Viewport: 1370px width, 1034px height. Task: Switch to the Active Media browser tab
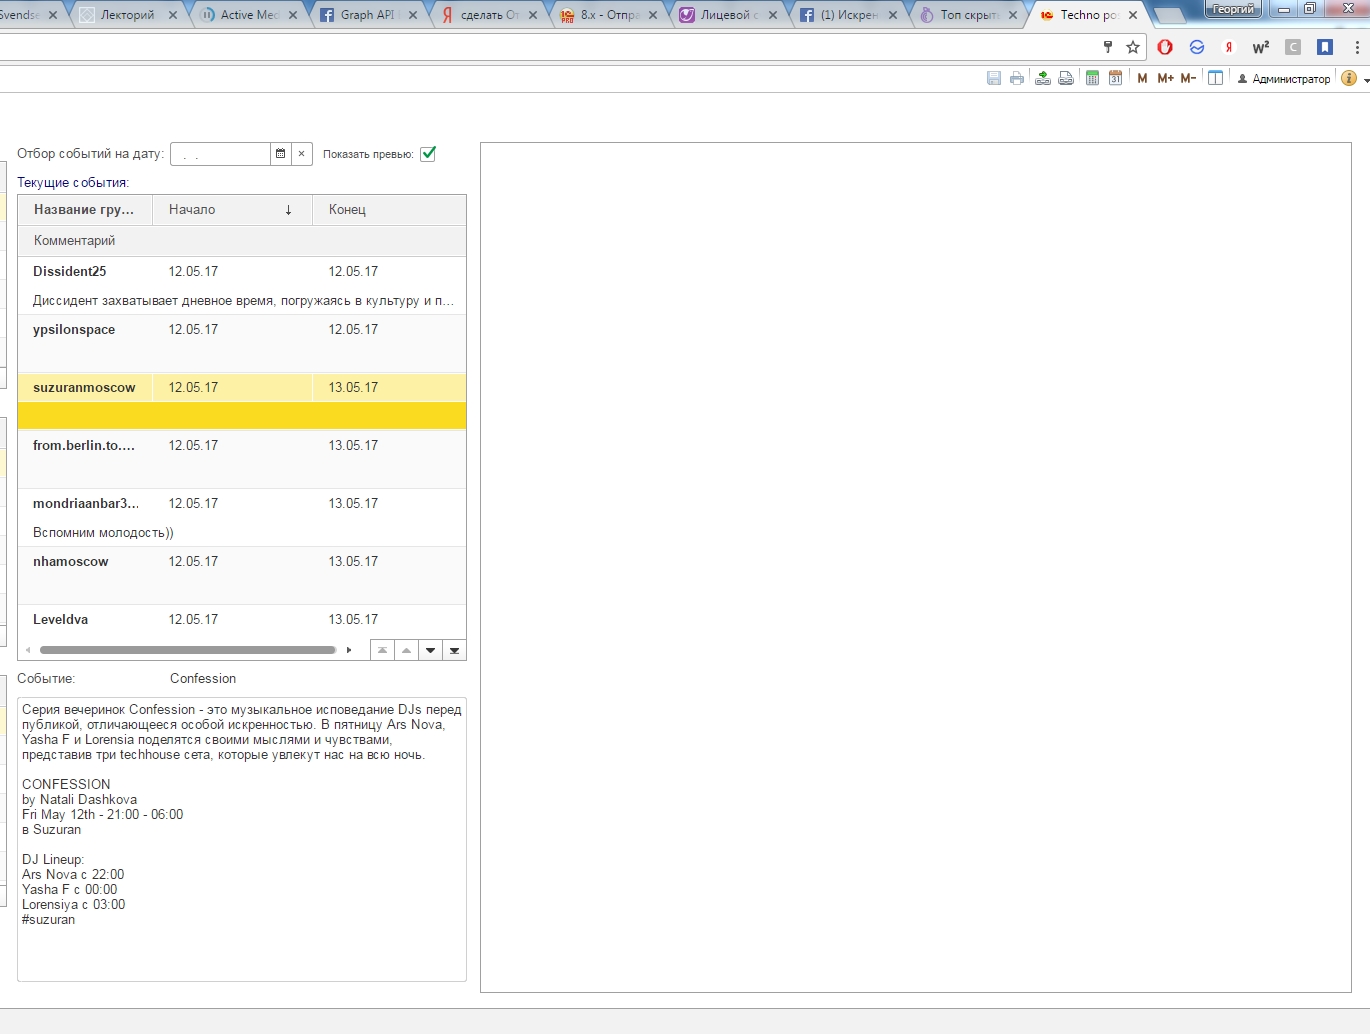(x=248, y=15)
